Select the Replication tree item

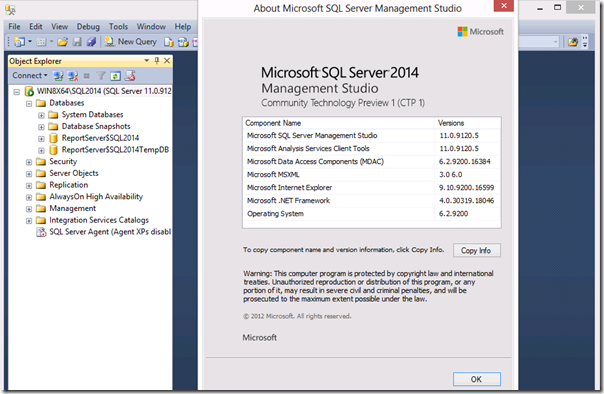[69, 185]
